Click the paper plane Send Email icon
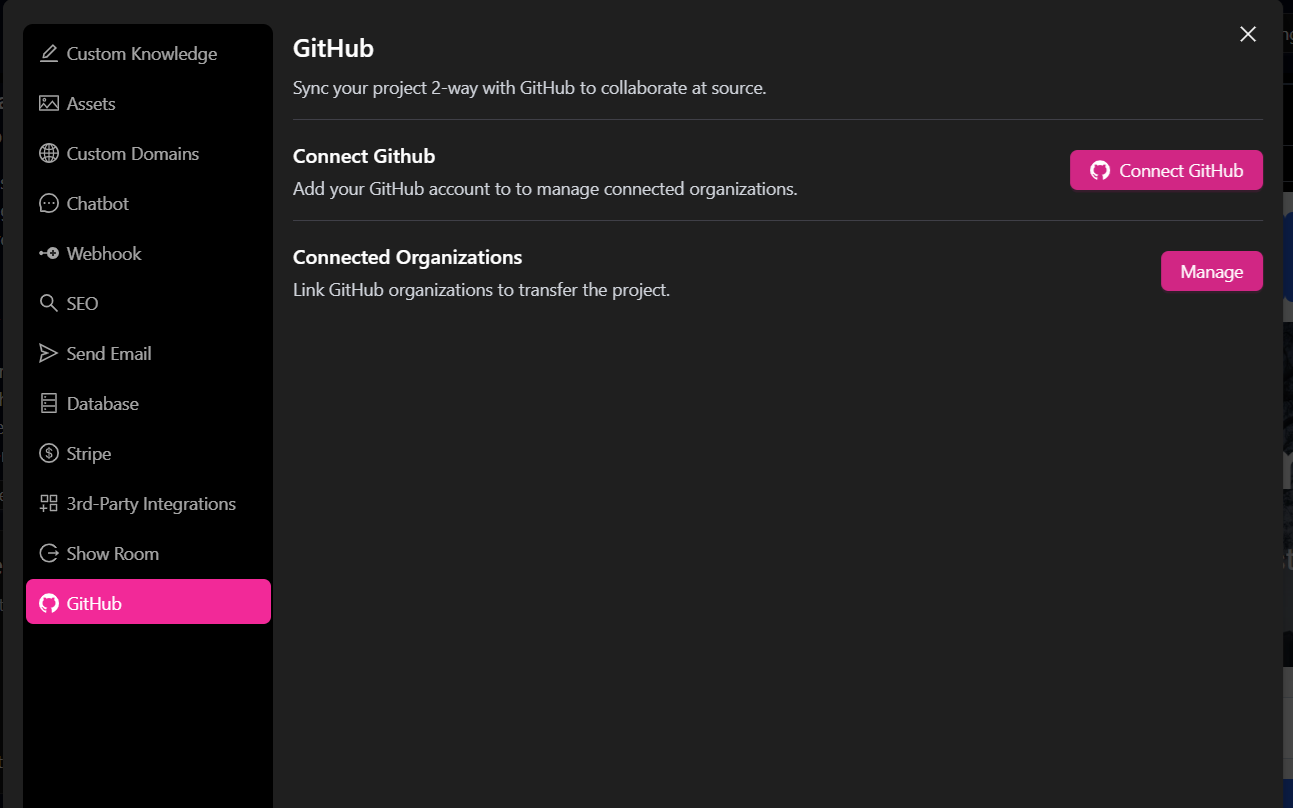Screen dimensions: 1293x808 click(x=48, y=354)
